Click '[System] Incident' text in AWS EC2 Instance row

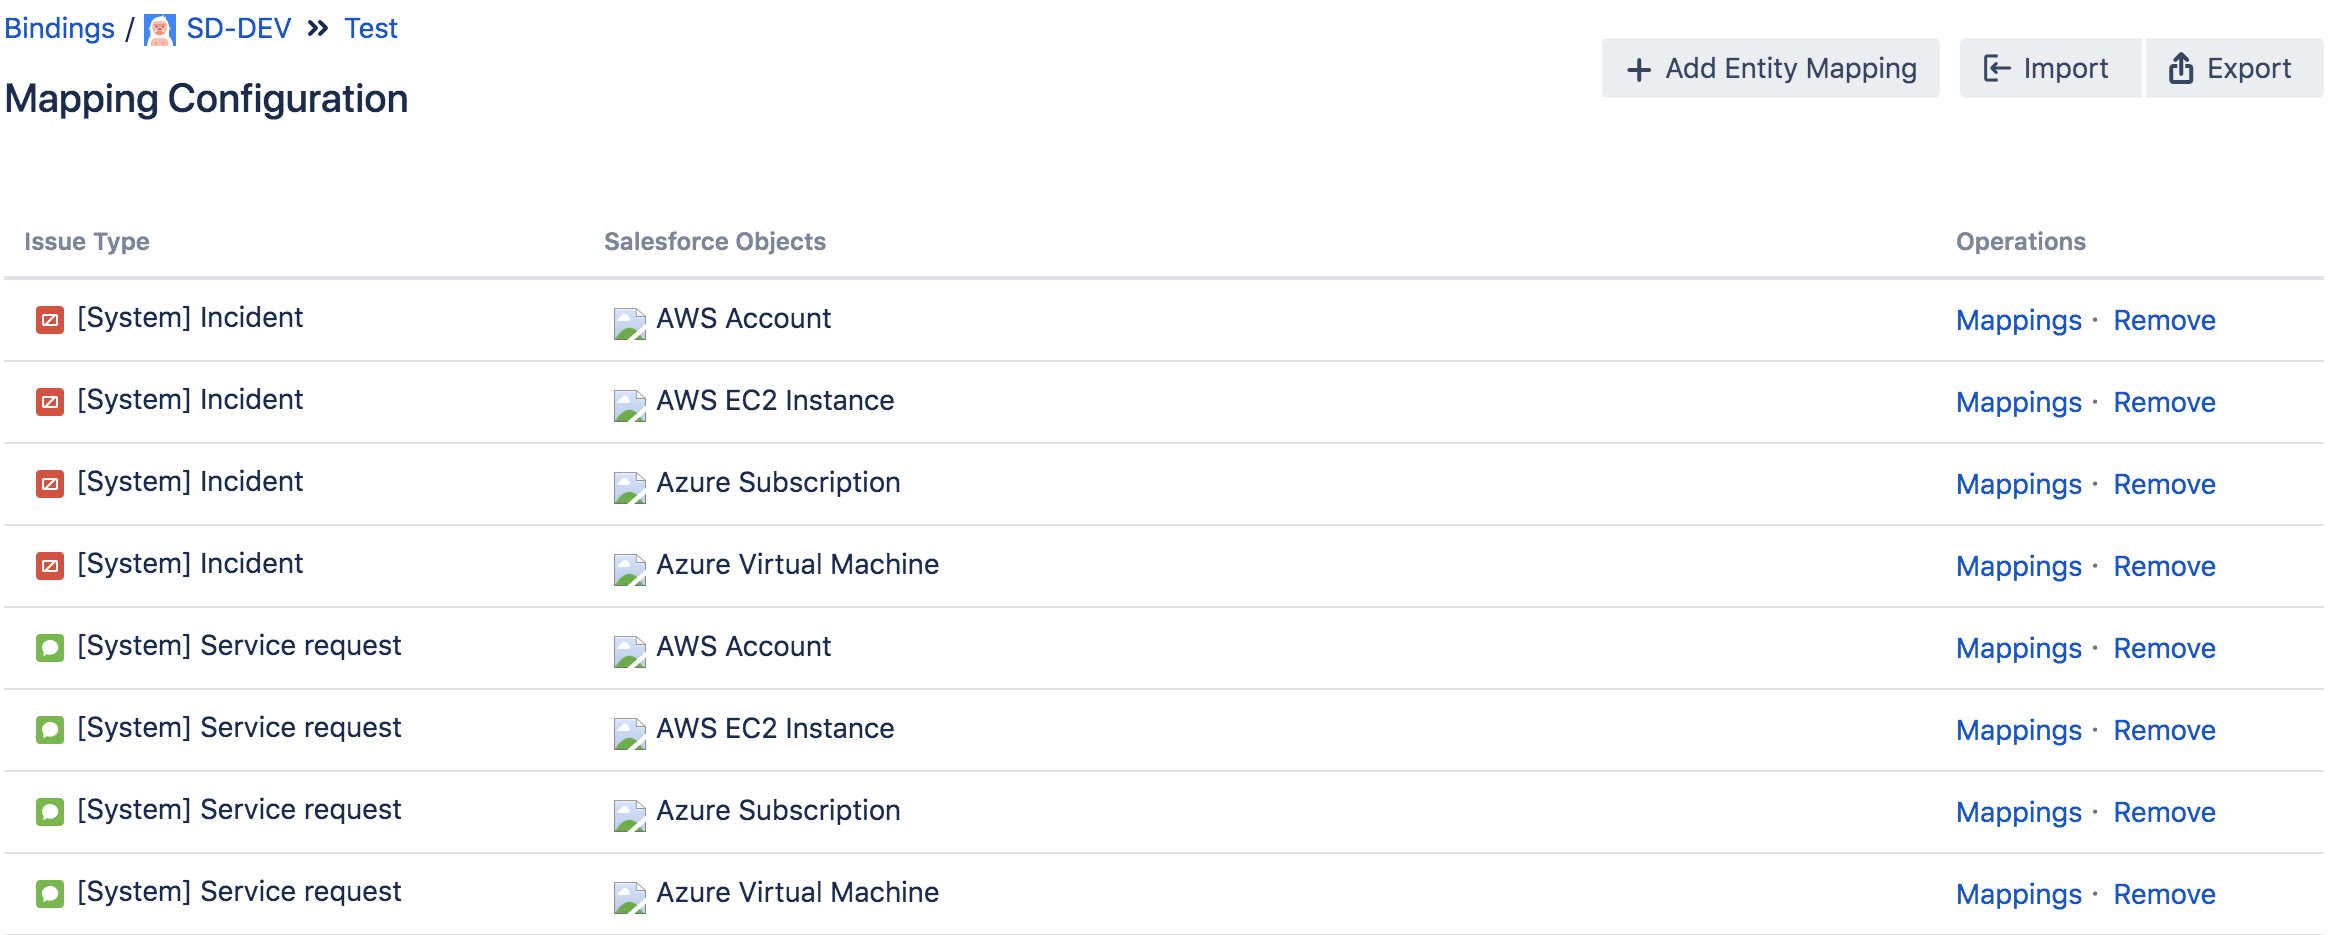coord(190,400)
